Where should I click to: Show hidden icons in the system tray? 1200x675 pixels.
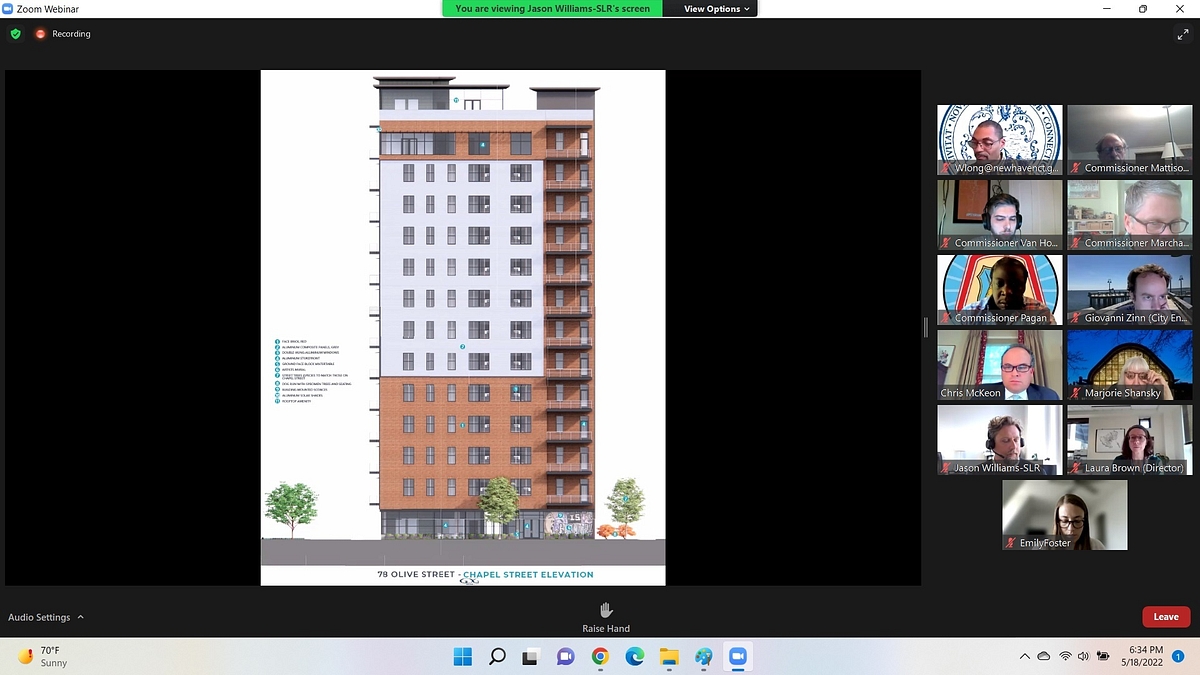click(1024, 656)
